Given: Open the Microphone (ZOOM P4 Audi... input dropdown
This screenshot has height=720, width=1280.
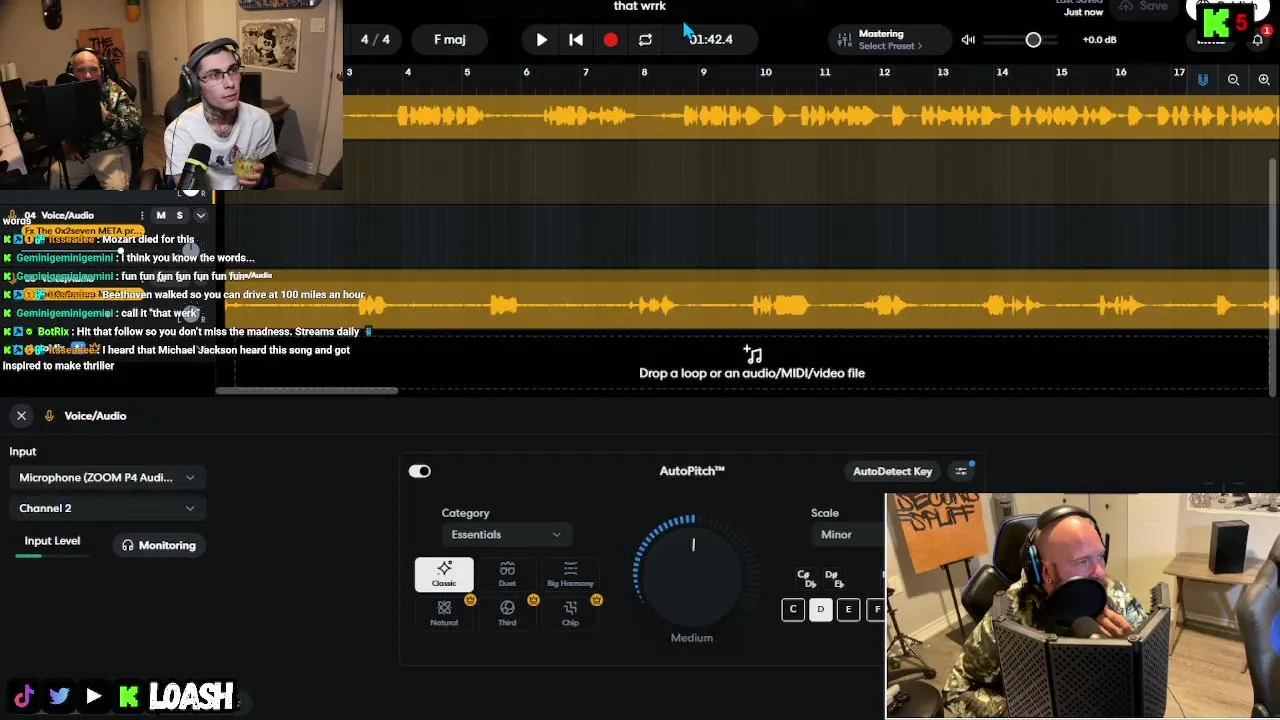Looking at the screenshot, I should pyautogui.click(x=107, y=478).
